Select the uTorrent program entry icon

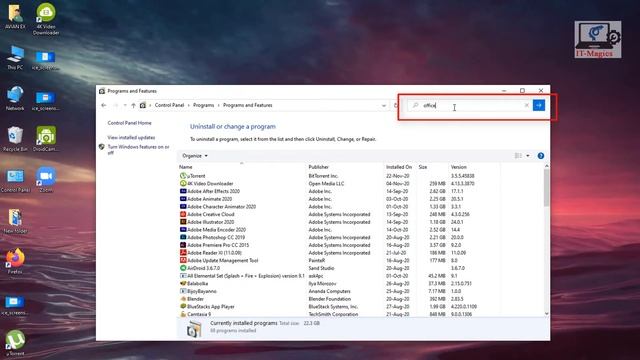coord(183,176)
